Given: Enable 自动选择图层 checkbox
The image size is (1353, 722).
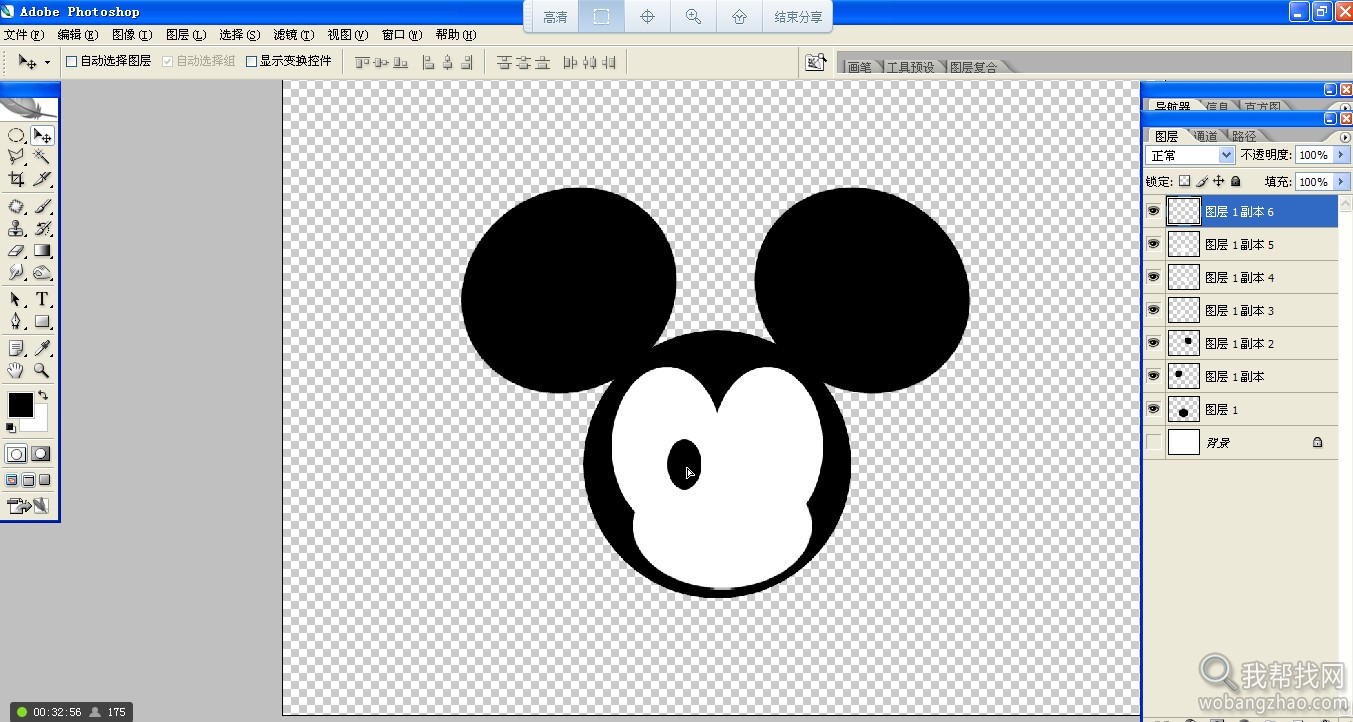Looking at the screenshot, I should [72, 61].
